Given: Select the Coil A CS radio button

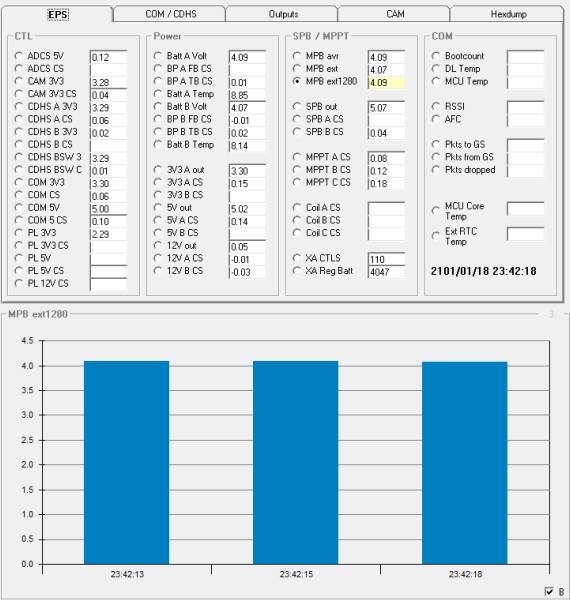Looking at the screenshot, I should 296,207.
